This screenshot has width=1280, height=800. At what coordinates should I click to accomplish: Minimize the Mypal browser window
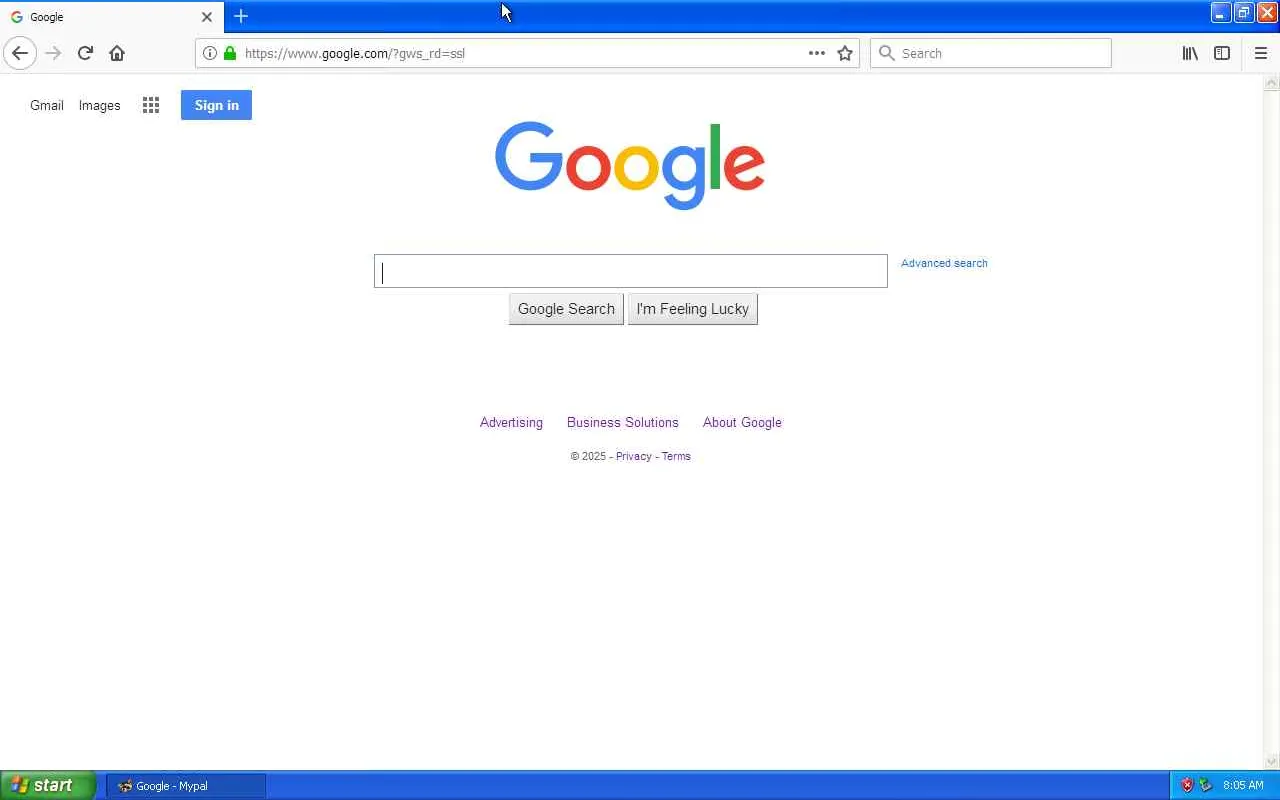point(1221,12)
